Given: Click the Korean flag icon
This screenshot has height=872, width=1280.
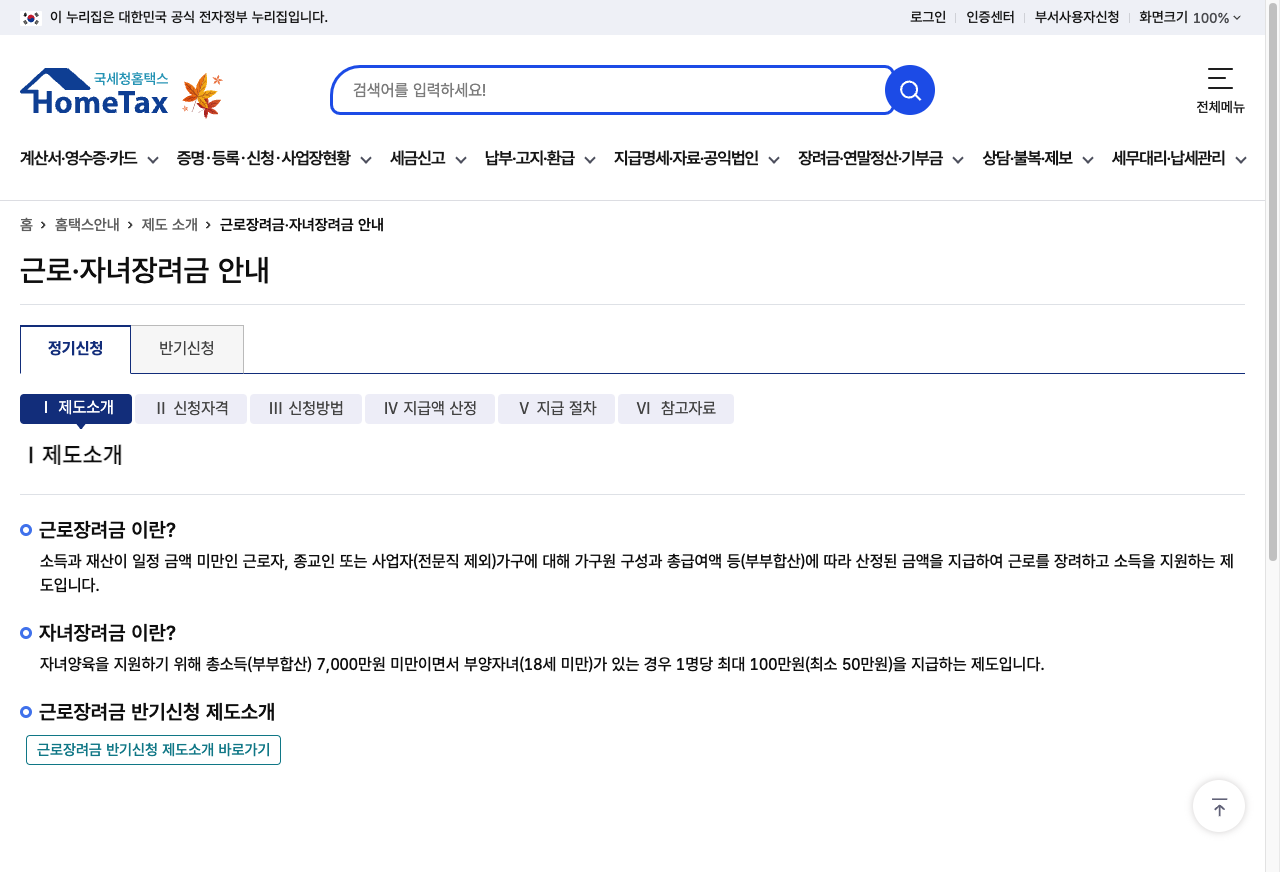Looking at the screenshot, I should coord(30,17).
